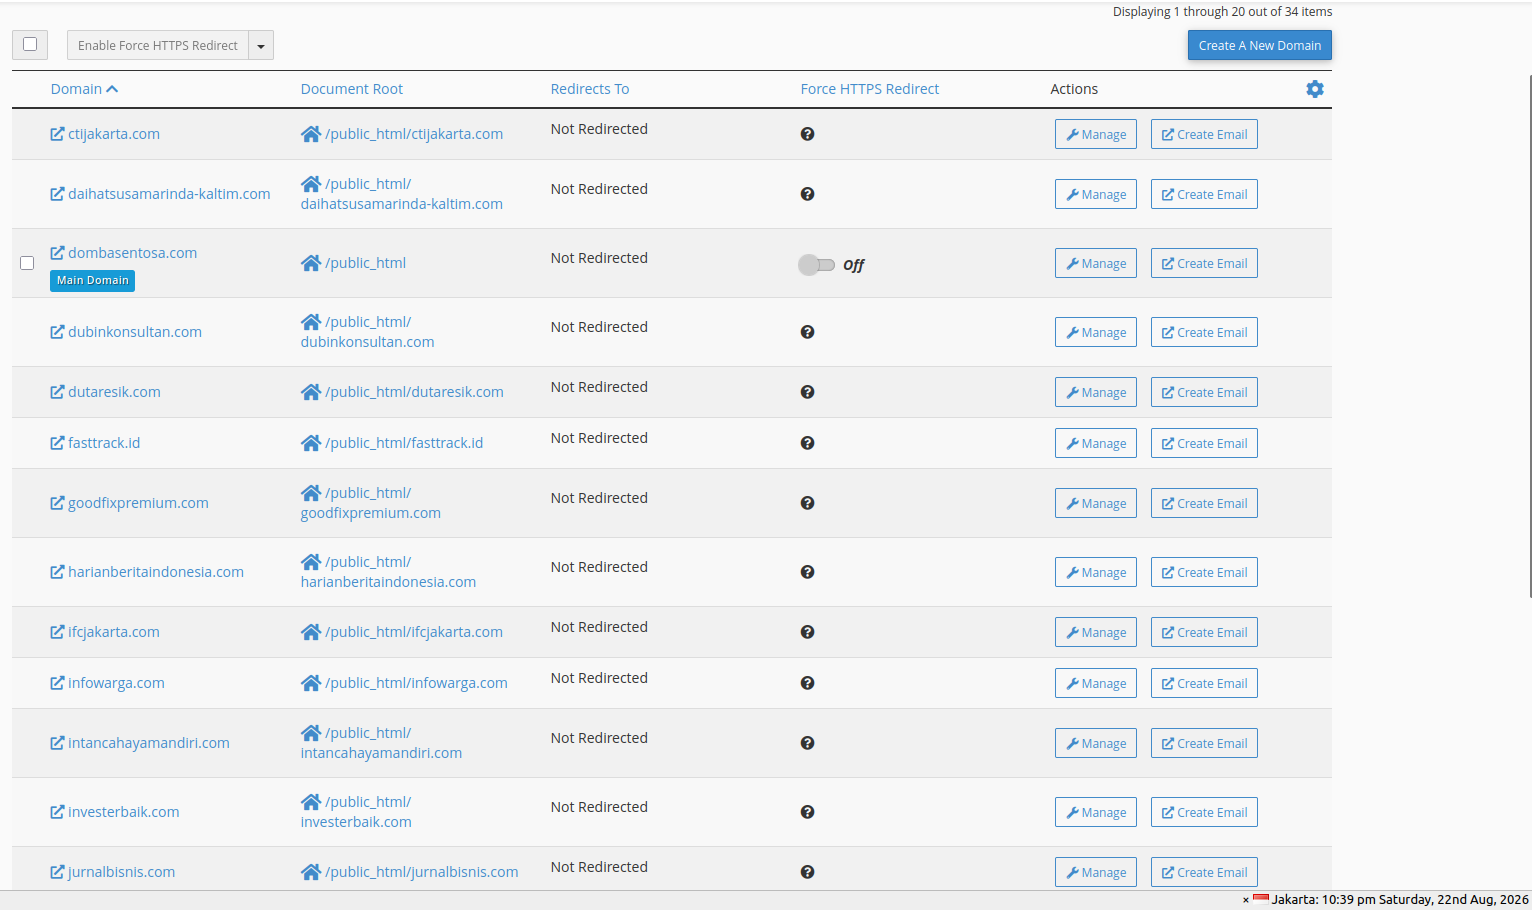Screen dimensions: 1532x910
Task: Click external link icon beside fasttrack.id
Action: (x=57, y=443)
